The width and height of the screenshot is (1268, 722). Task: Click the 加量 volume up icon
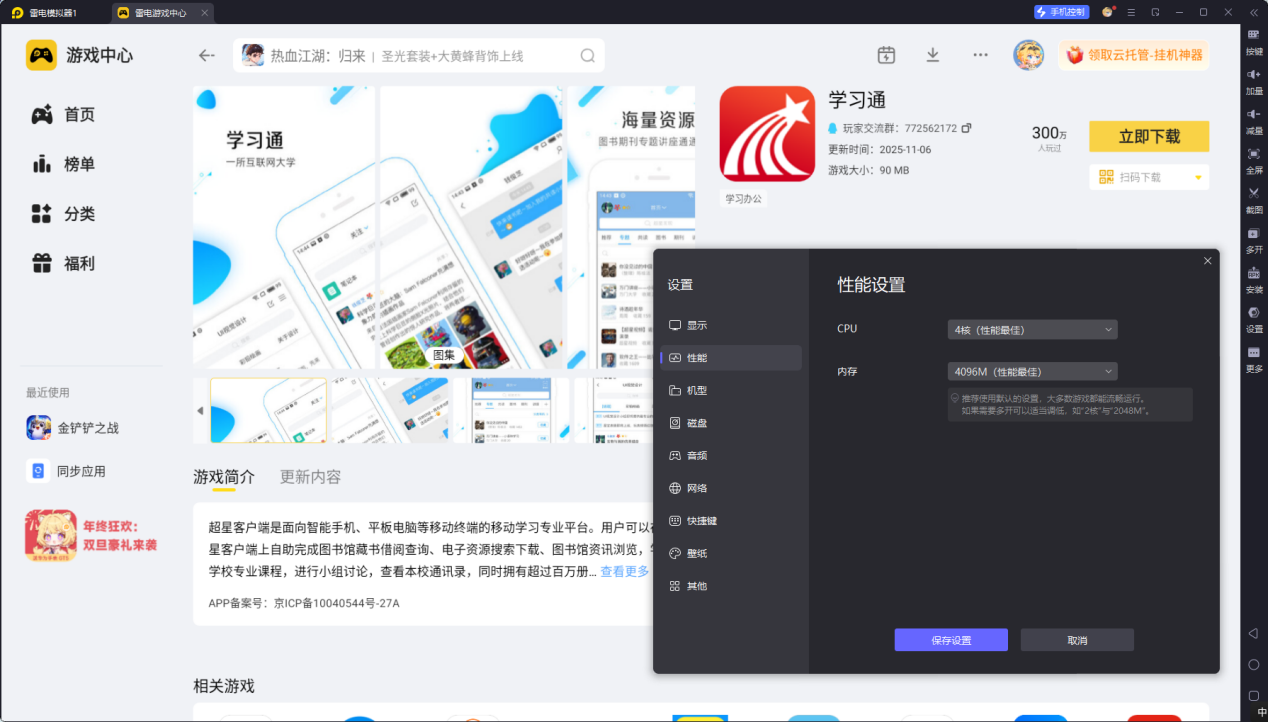click(1253, 74)
